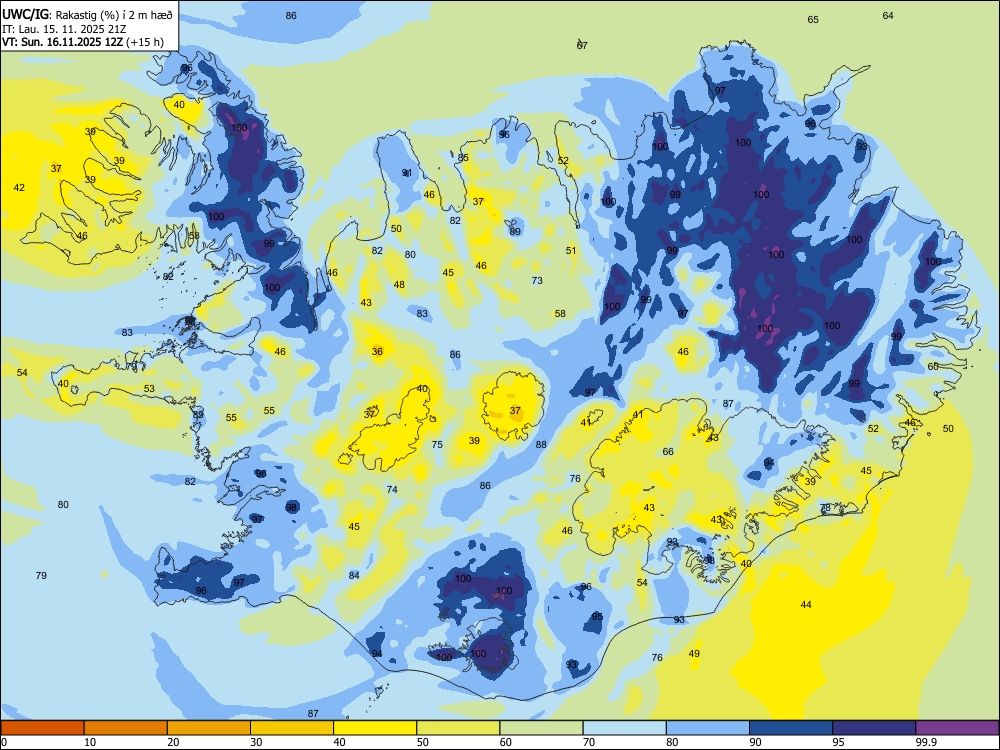
Task: Click the '64' value on the map
Action: coord(888,15)
